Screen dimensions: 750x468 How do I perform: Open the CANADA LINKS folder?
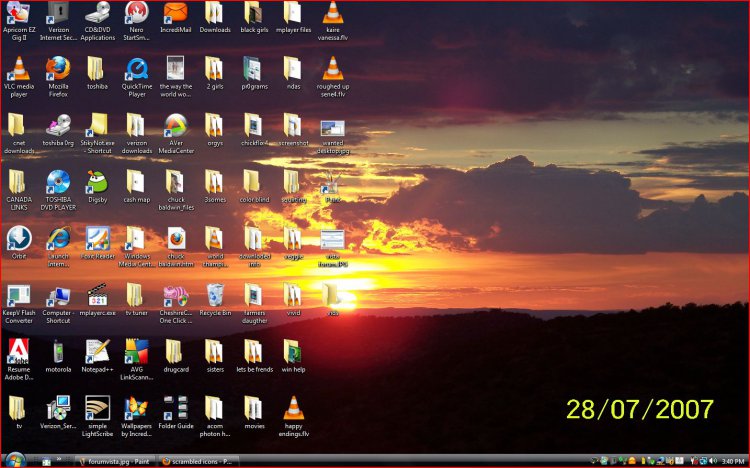pos(19,190)
